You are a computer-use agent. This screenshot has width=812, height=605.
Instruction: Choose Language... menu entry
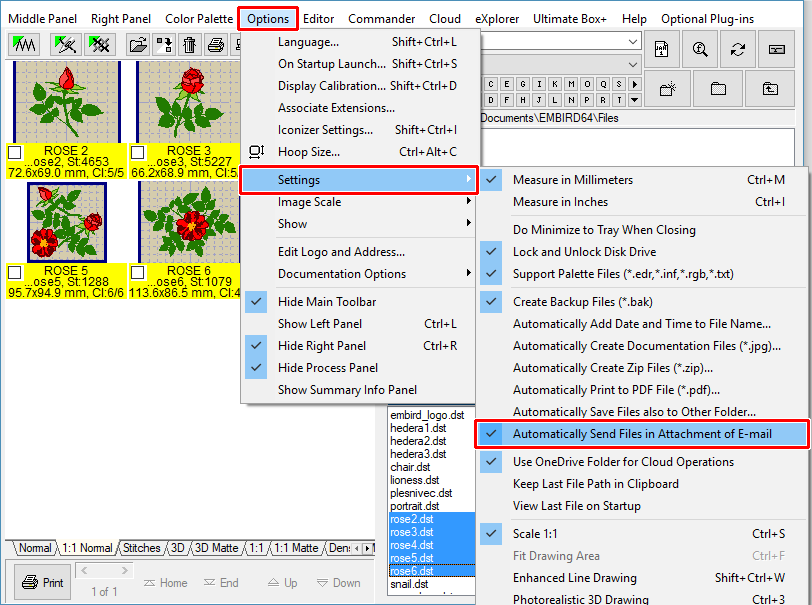point(358,42)
